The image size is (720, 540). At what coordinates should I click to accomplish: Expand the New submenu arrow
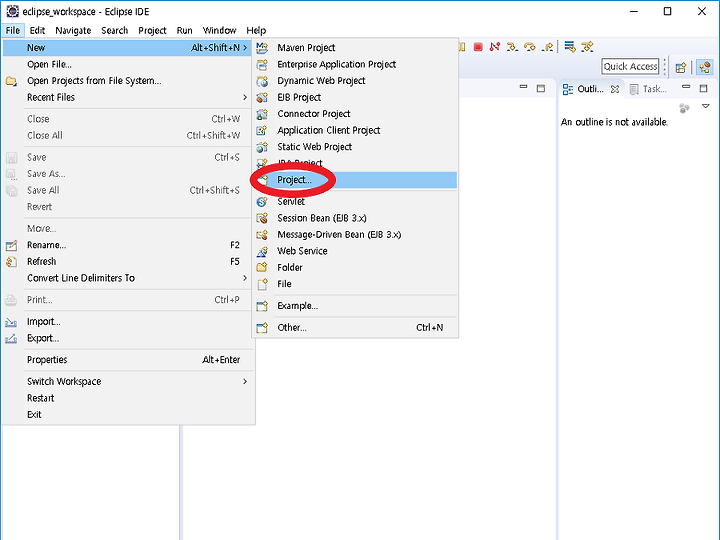[x=245, y=48]
